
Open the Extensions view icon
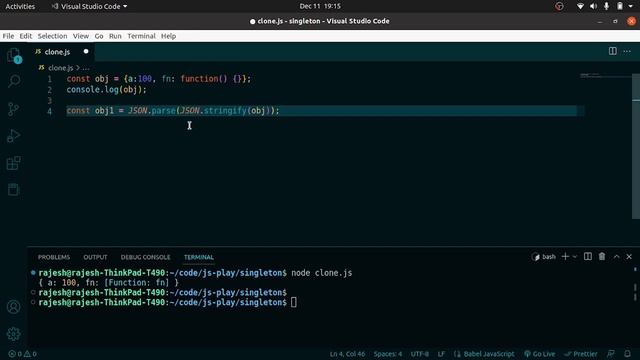pos(13,163)
